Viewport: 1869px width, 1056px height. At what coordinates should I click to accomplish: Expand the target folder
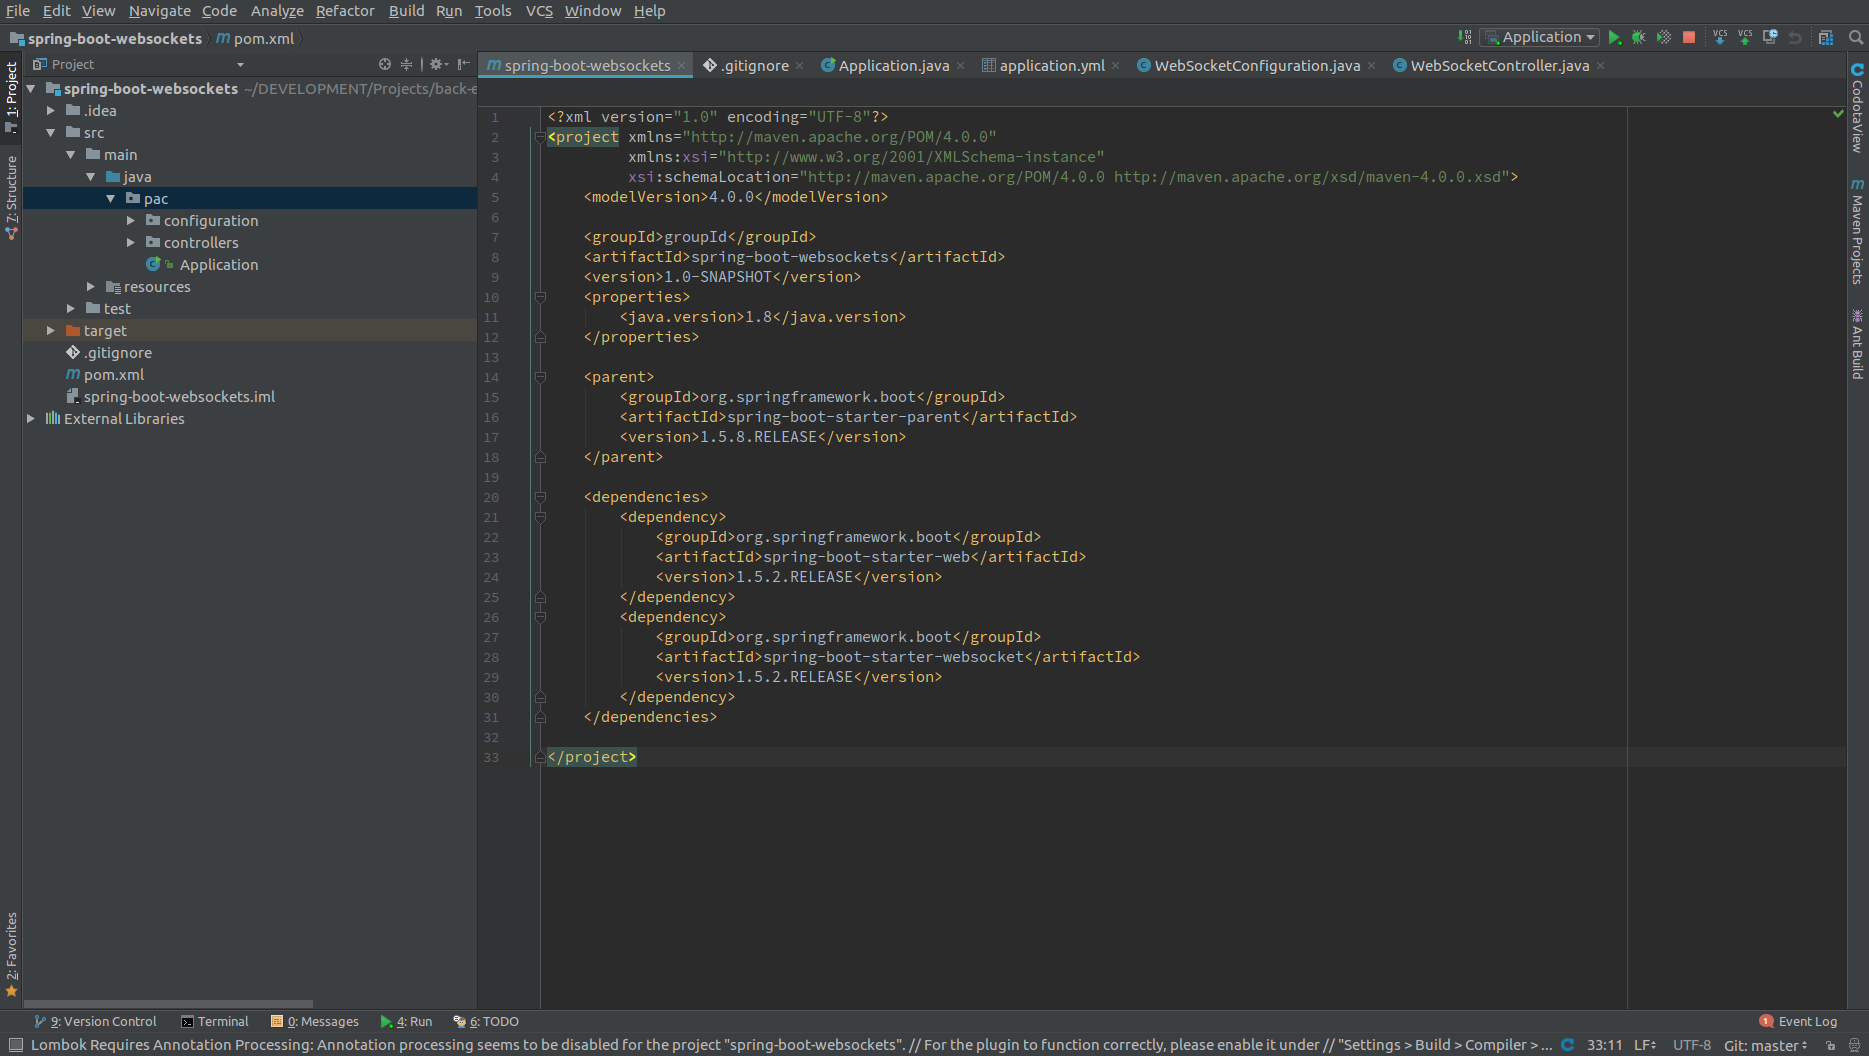51,331
